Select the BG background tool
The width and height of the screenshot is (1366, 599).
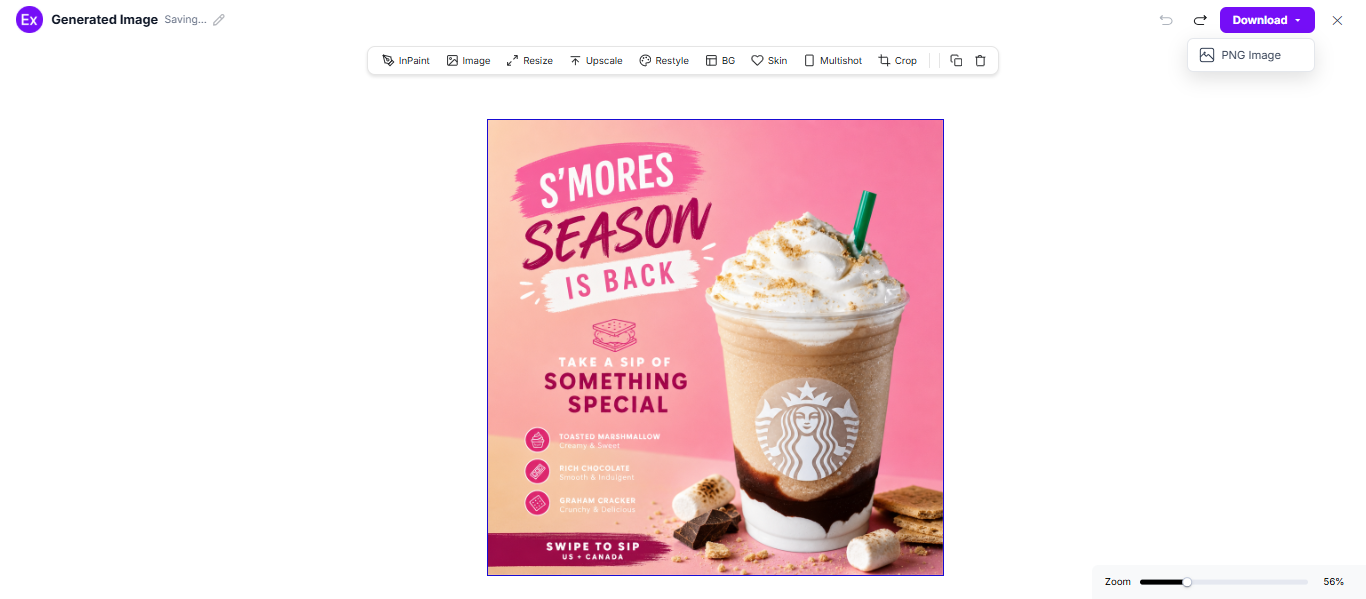(x=720, y=61)
